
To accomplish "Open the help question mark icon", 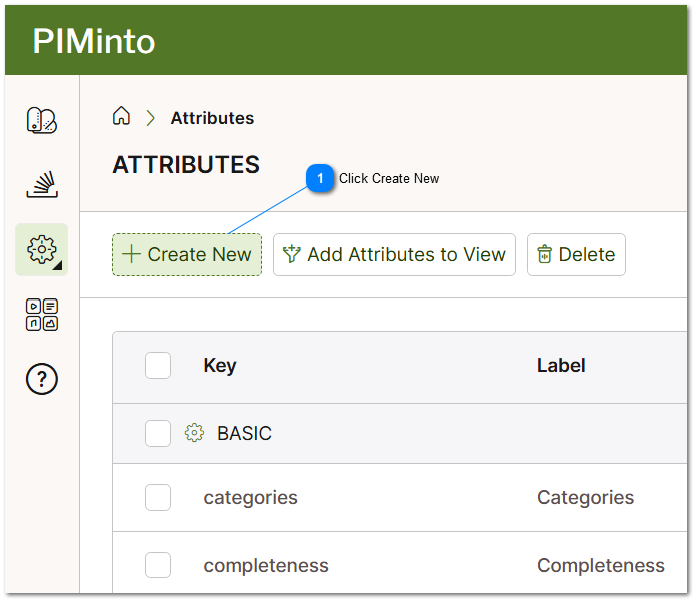I will tap(42, 379).
